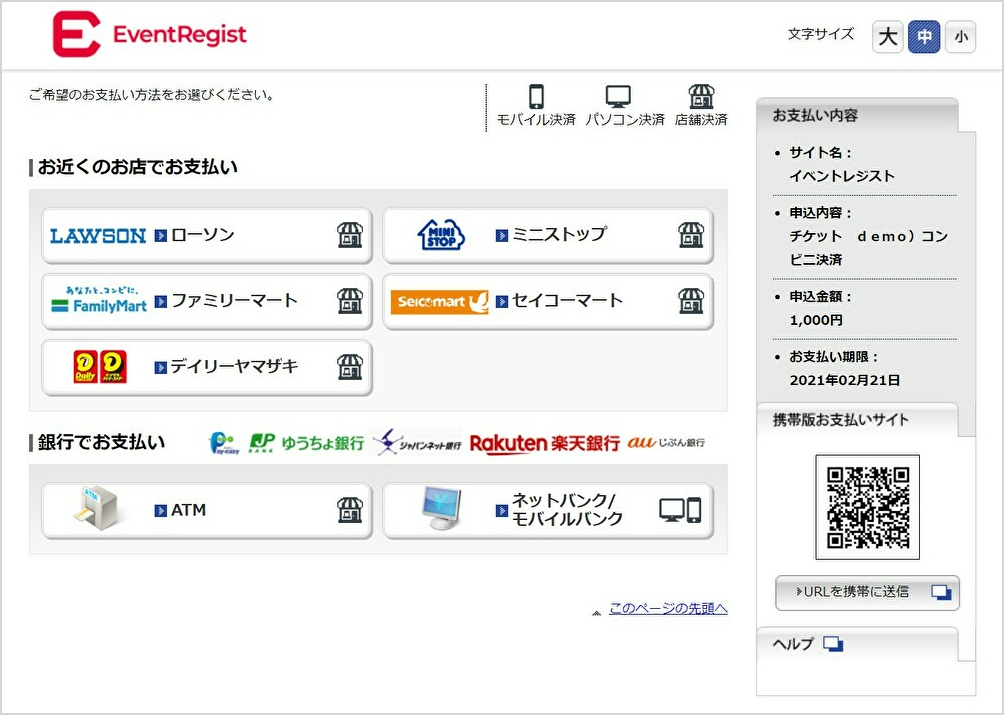Screen dimensions: 1004x715
Task: Click the Rakuten 楽天銀行 logo
Action: pos(545,443)
